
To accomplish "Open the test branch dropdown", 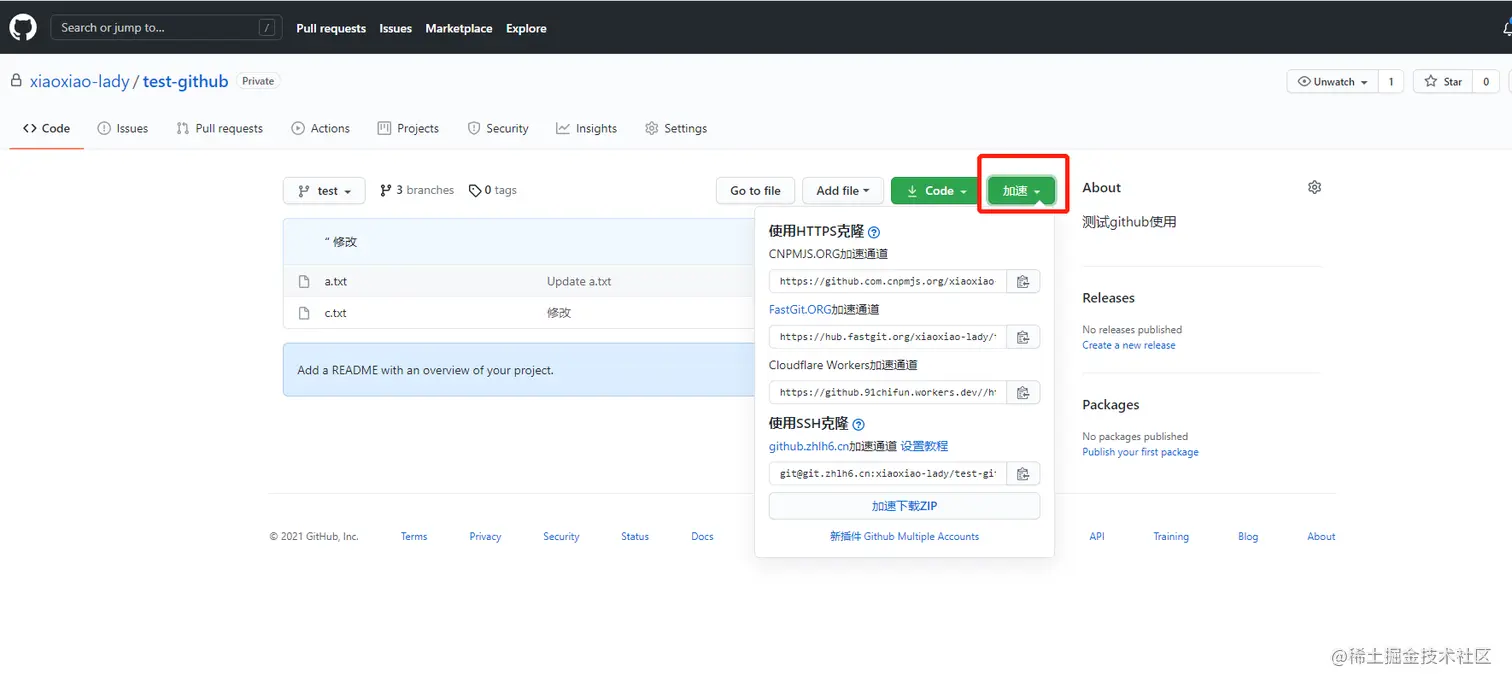I will (324, 190).
